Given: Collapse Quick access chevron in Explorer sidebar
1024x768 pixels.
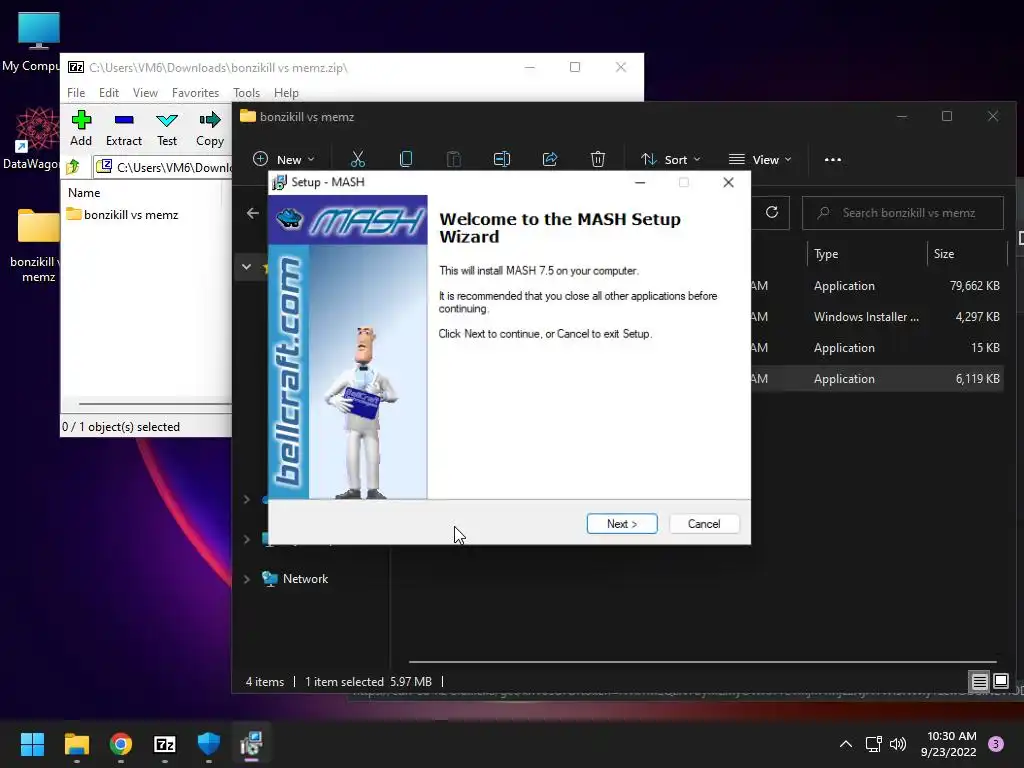Looking at the screenshot, I should 246,266.
